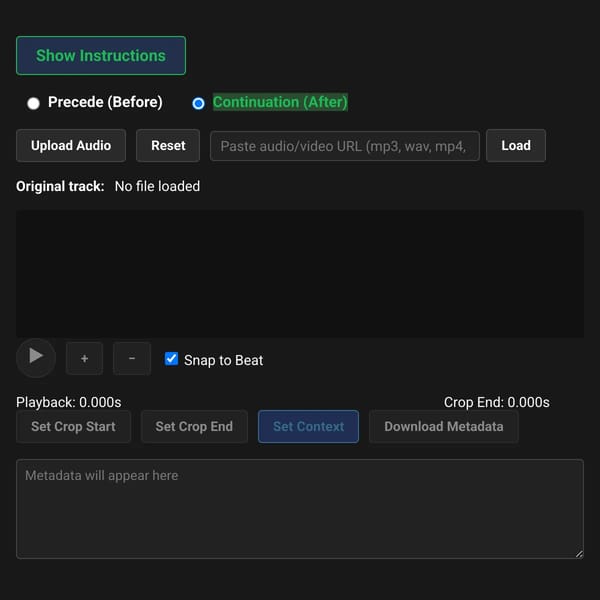This screenshot has width=600, height=600.
Task: Grab the metadata textarea resize handle
Action: (579, 554)
